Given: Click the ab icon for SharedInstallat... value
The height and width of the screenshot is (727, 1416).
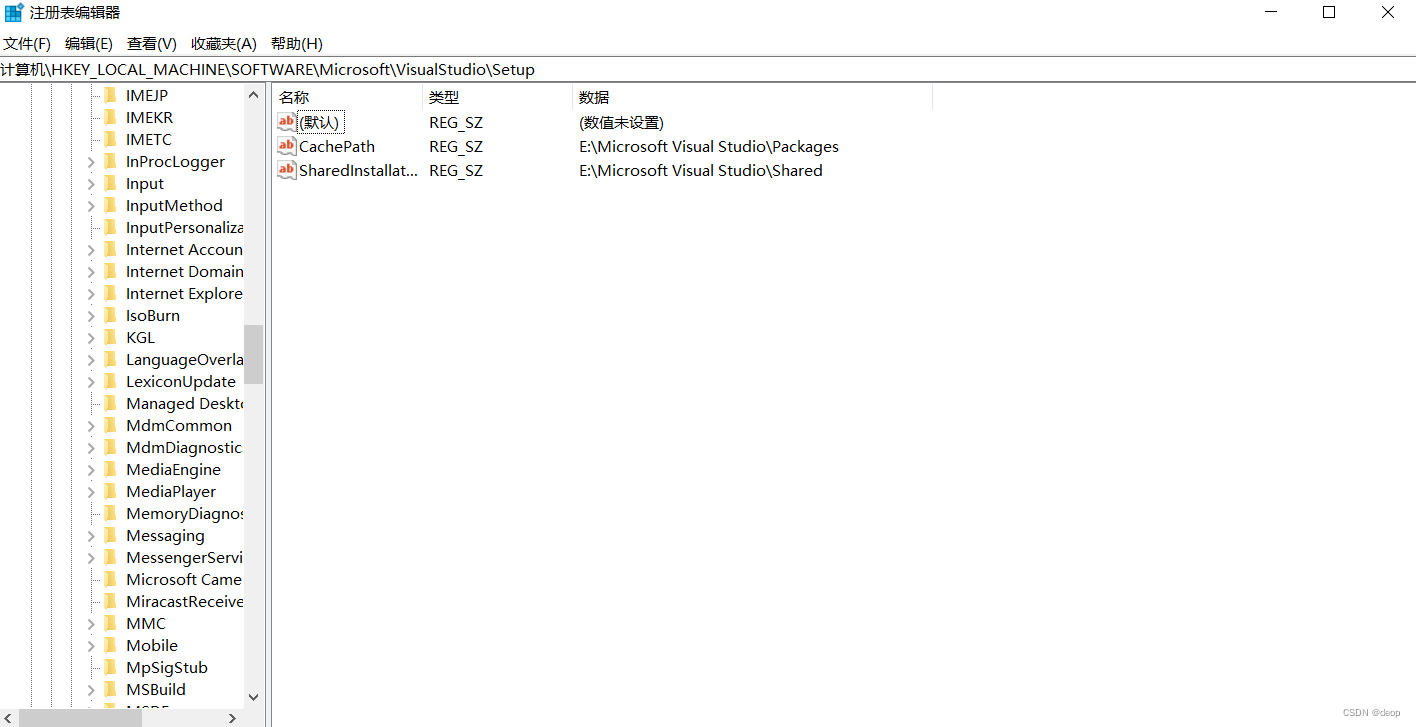Looking at the screenshot, I should (x=286, y=170).
